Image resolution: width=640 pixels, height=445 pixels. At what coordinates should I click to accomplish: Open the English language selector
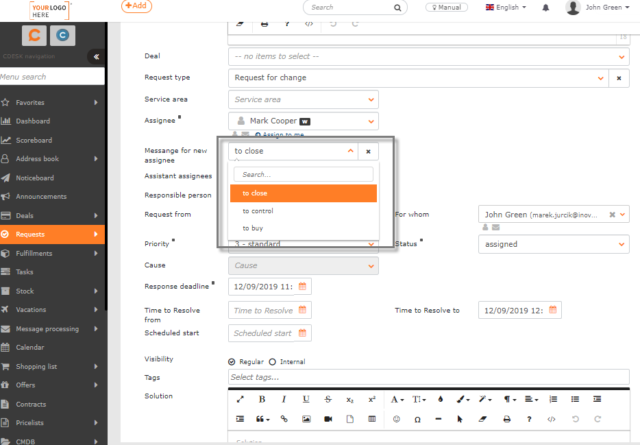pyautogui.click(x=506, y=7)
